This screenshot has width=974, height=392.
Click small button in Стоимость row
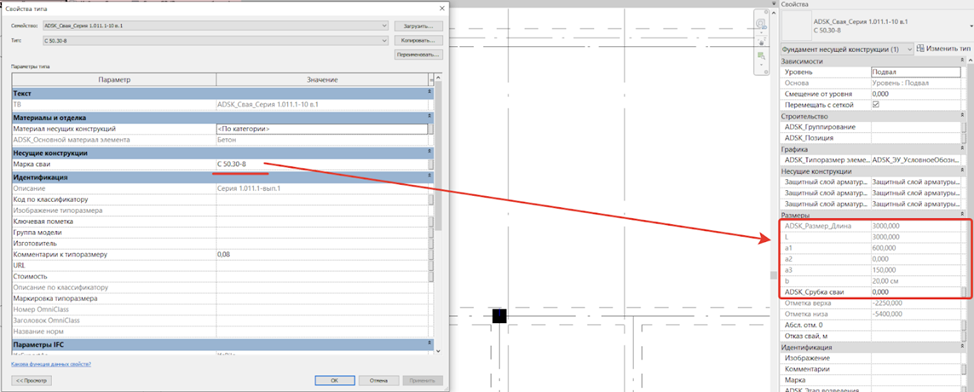[431, 276]
